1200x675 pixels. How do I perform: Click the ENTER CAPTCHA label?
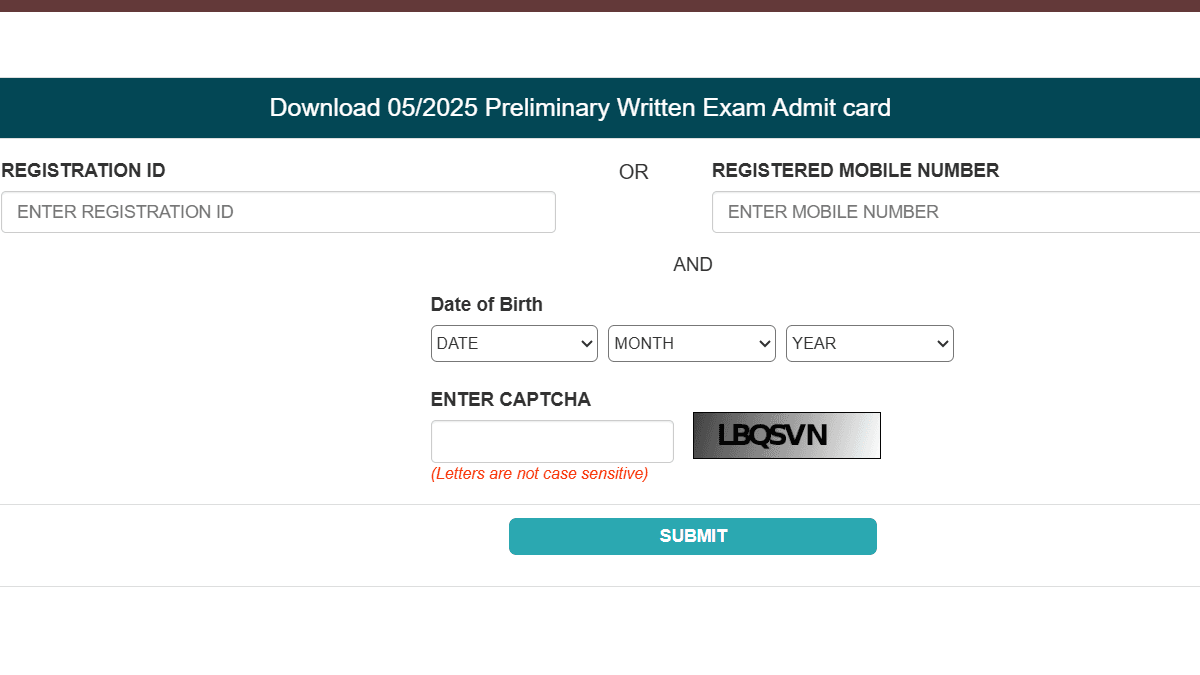pos(510,399)
